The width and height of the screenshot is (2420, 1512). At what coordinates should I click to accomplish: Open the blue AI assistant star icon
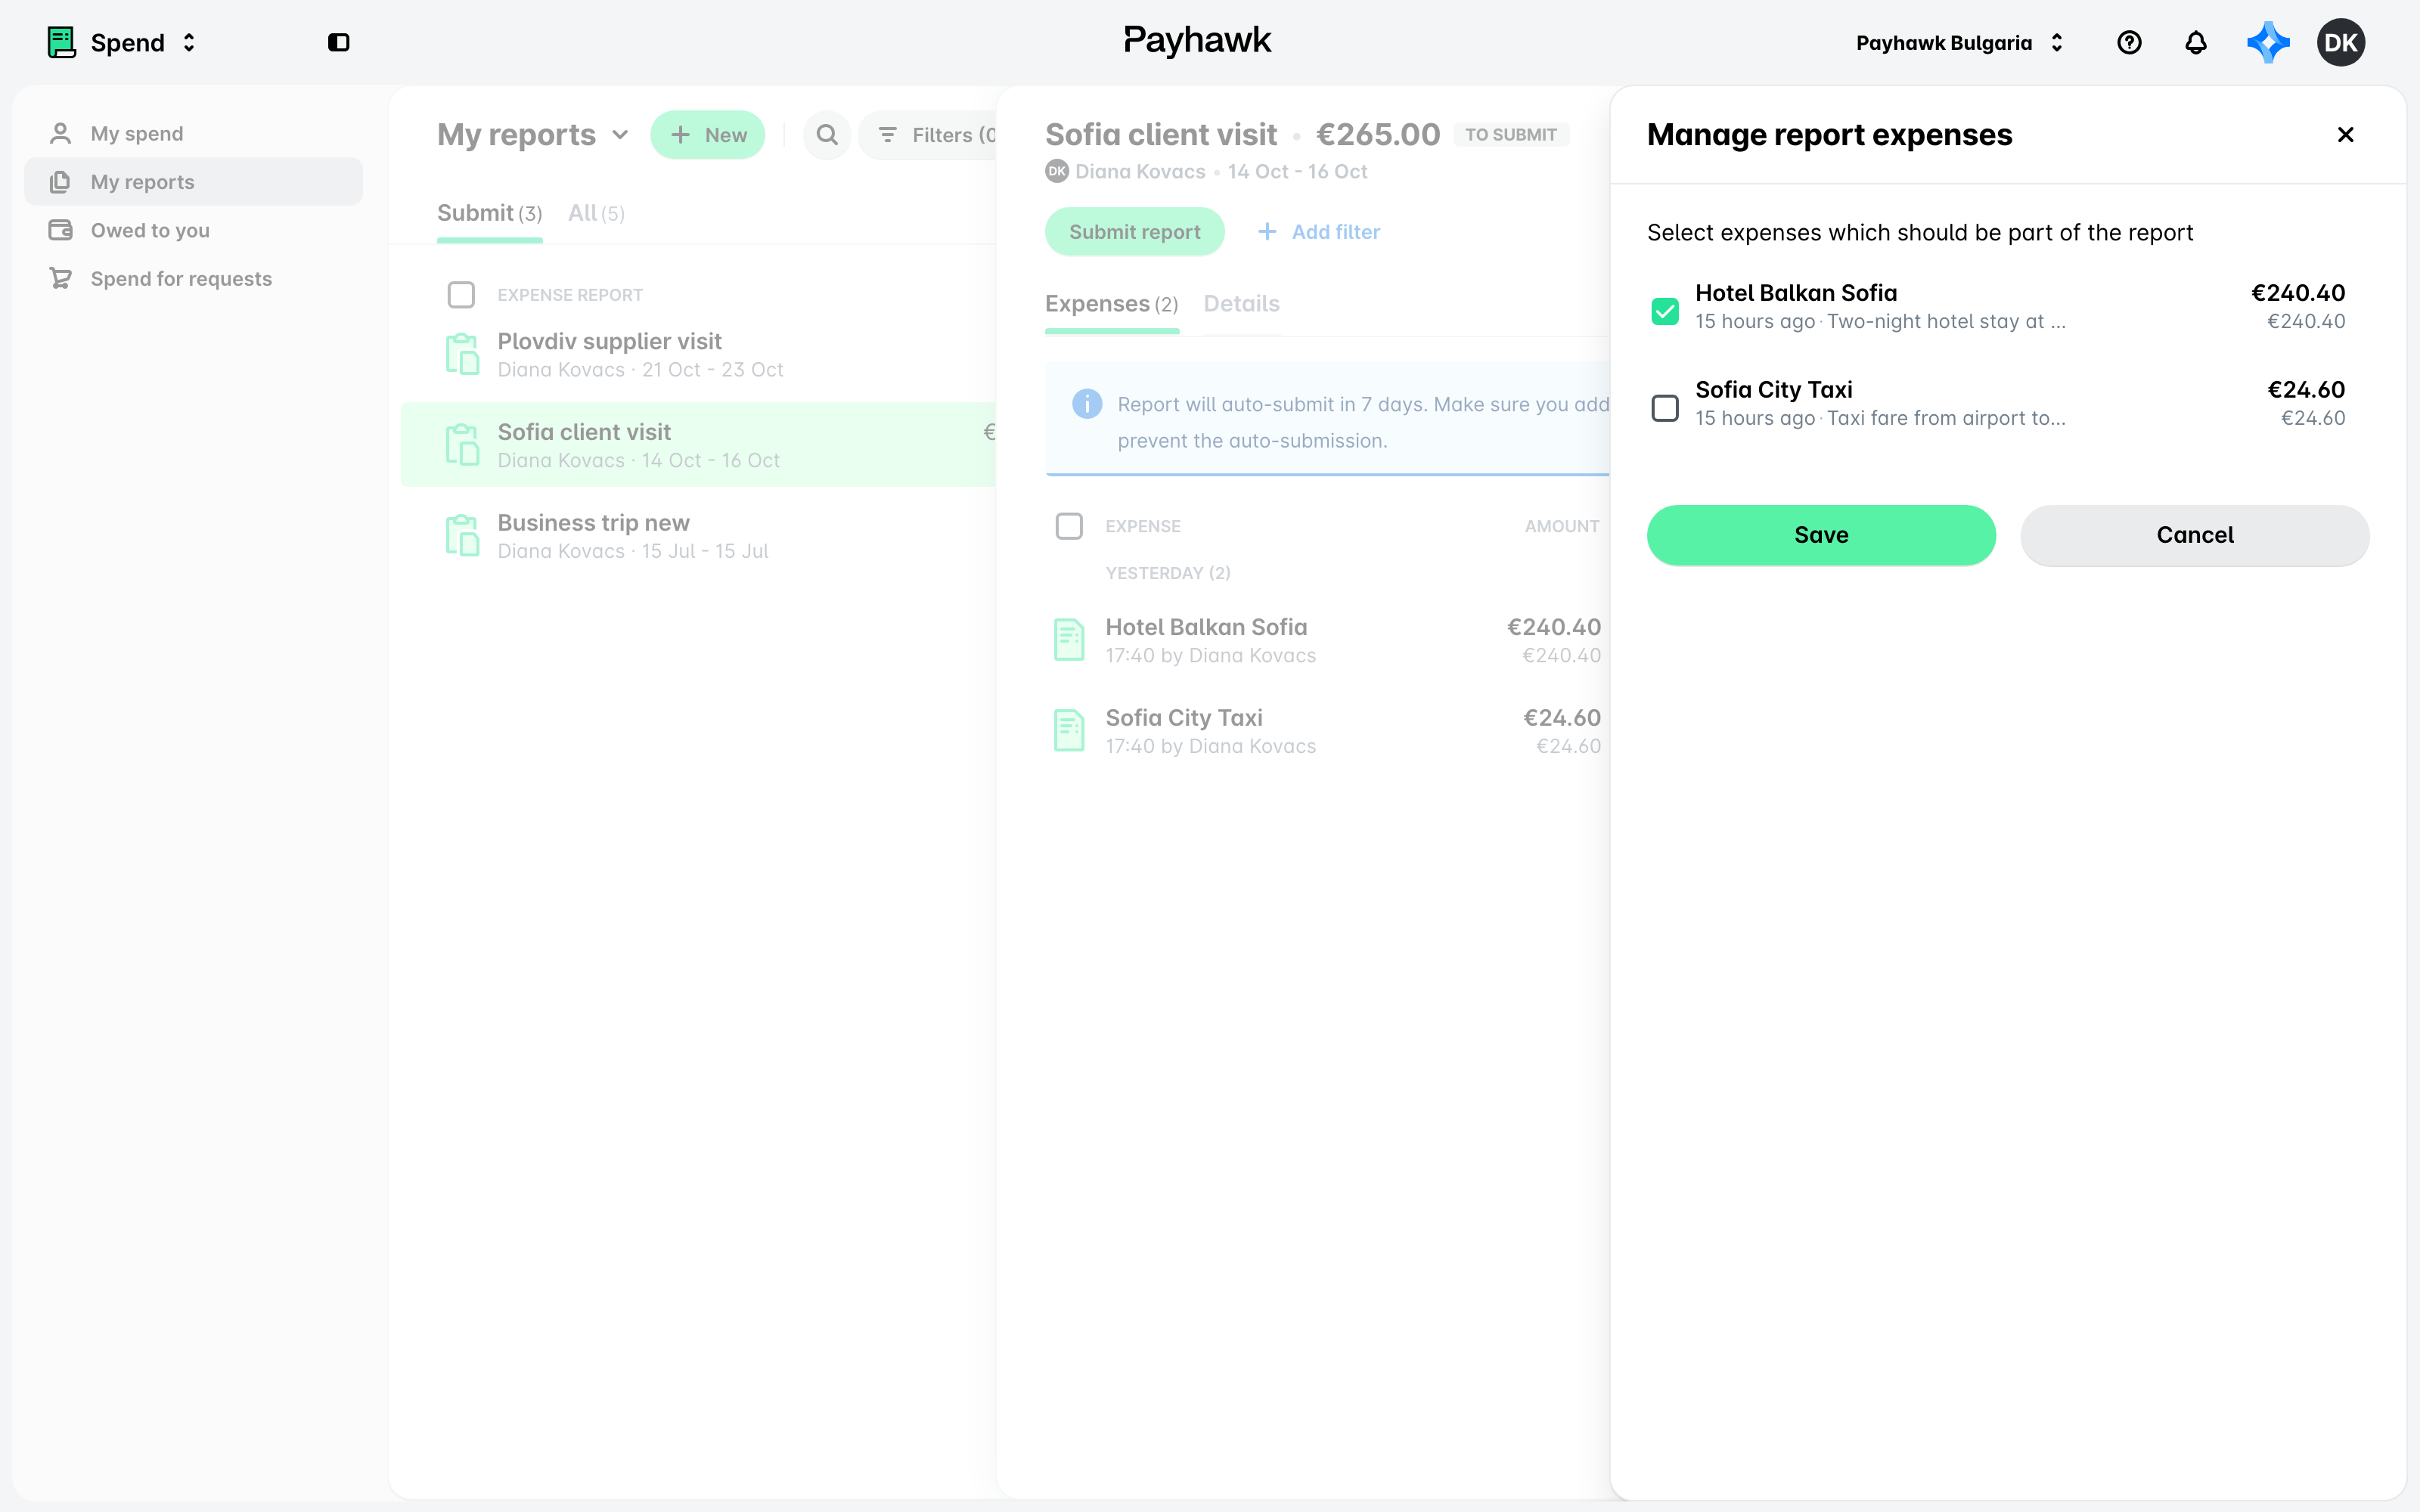click(x=2267, y=43)
